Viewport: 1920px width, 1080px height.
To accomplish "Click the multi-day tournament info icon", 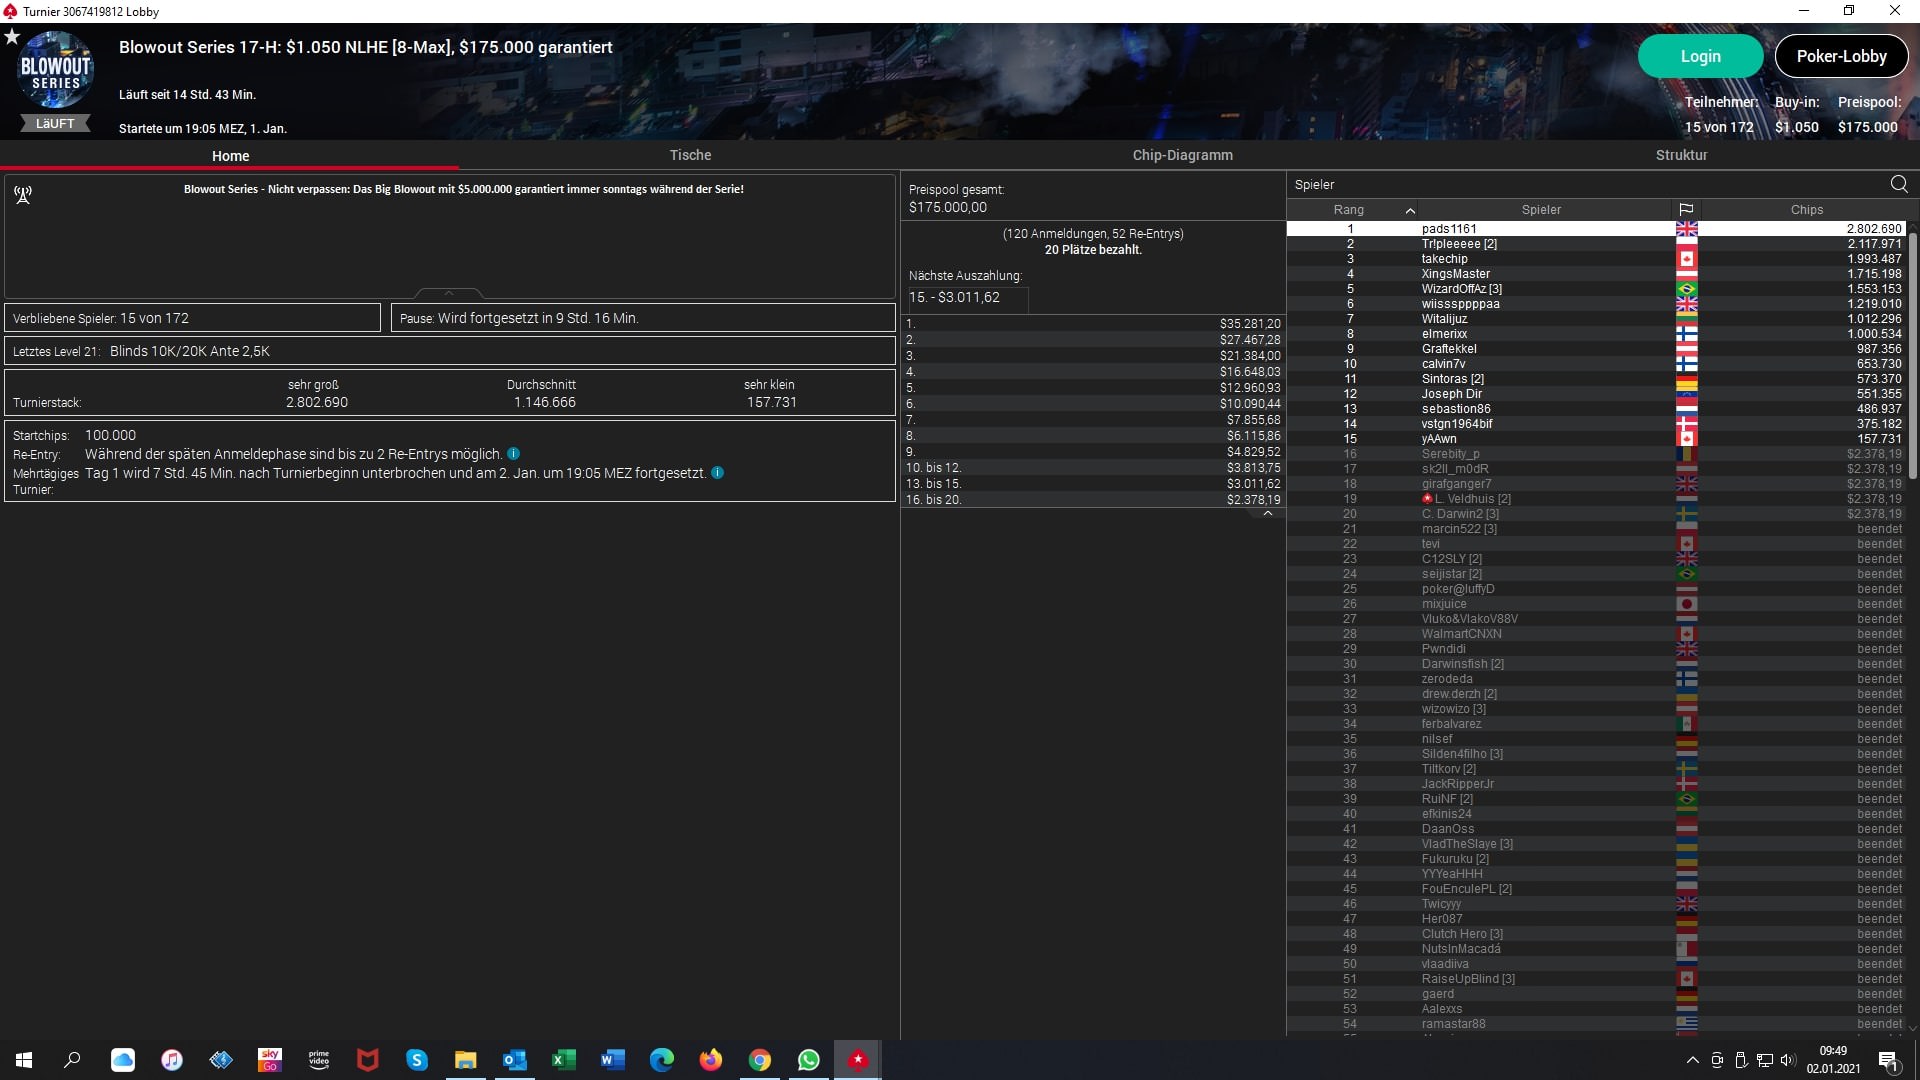I will (x=717, y=473).
